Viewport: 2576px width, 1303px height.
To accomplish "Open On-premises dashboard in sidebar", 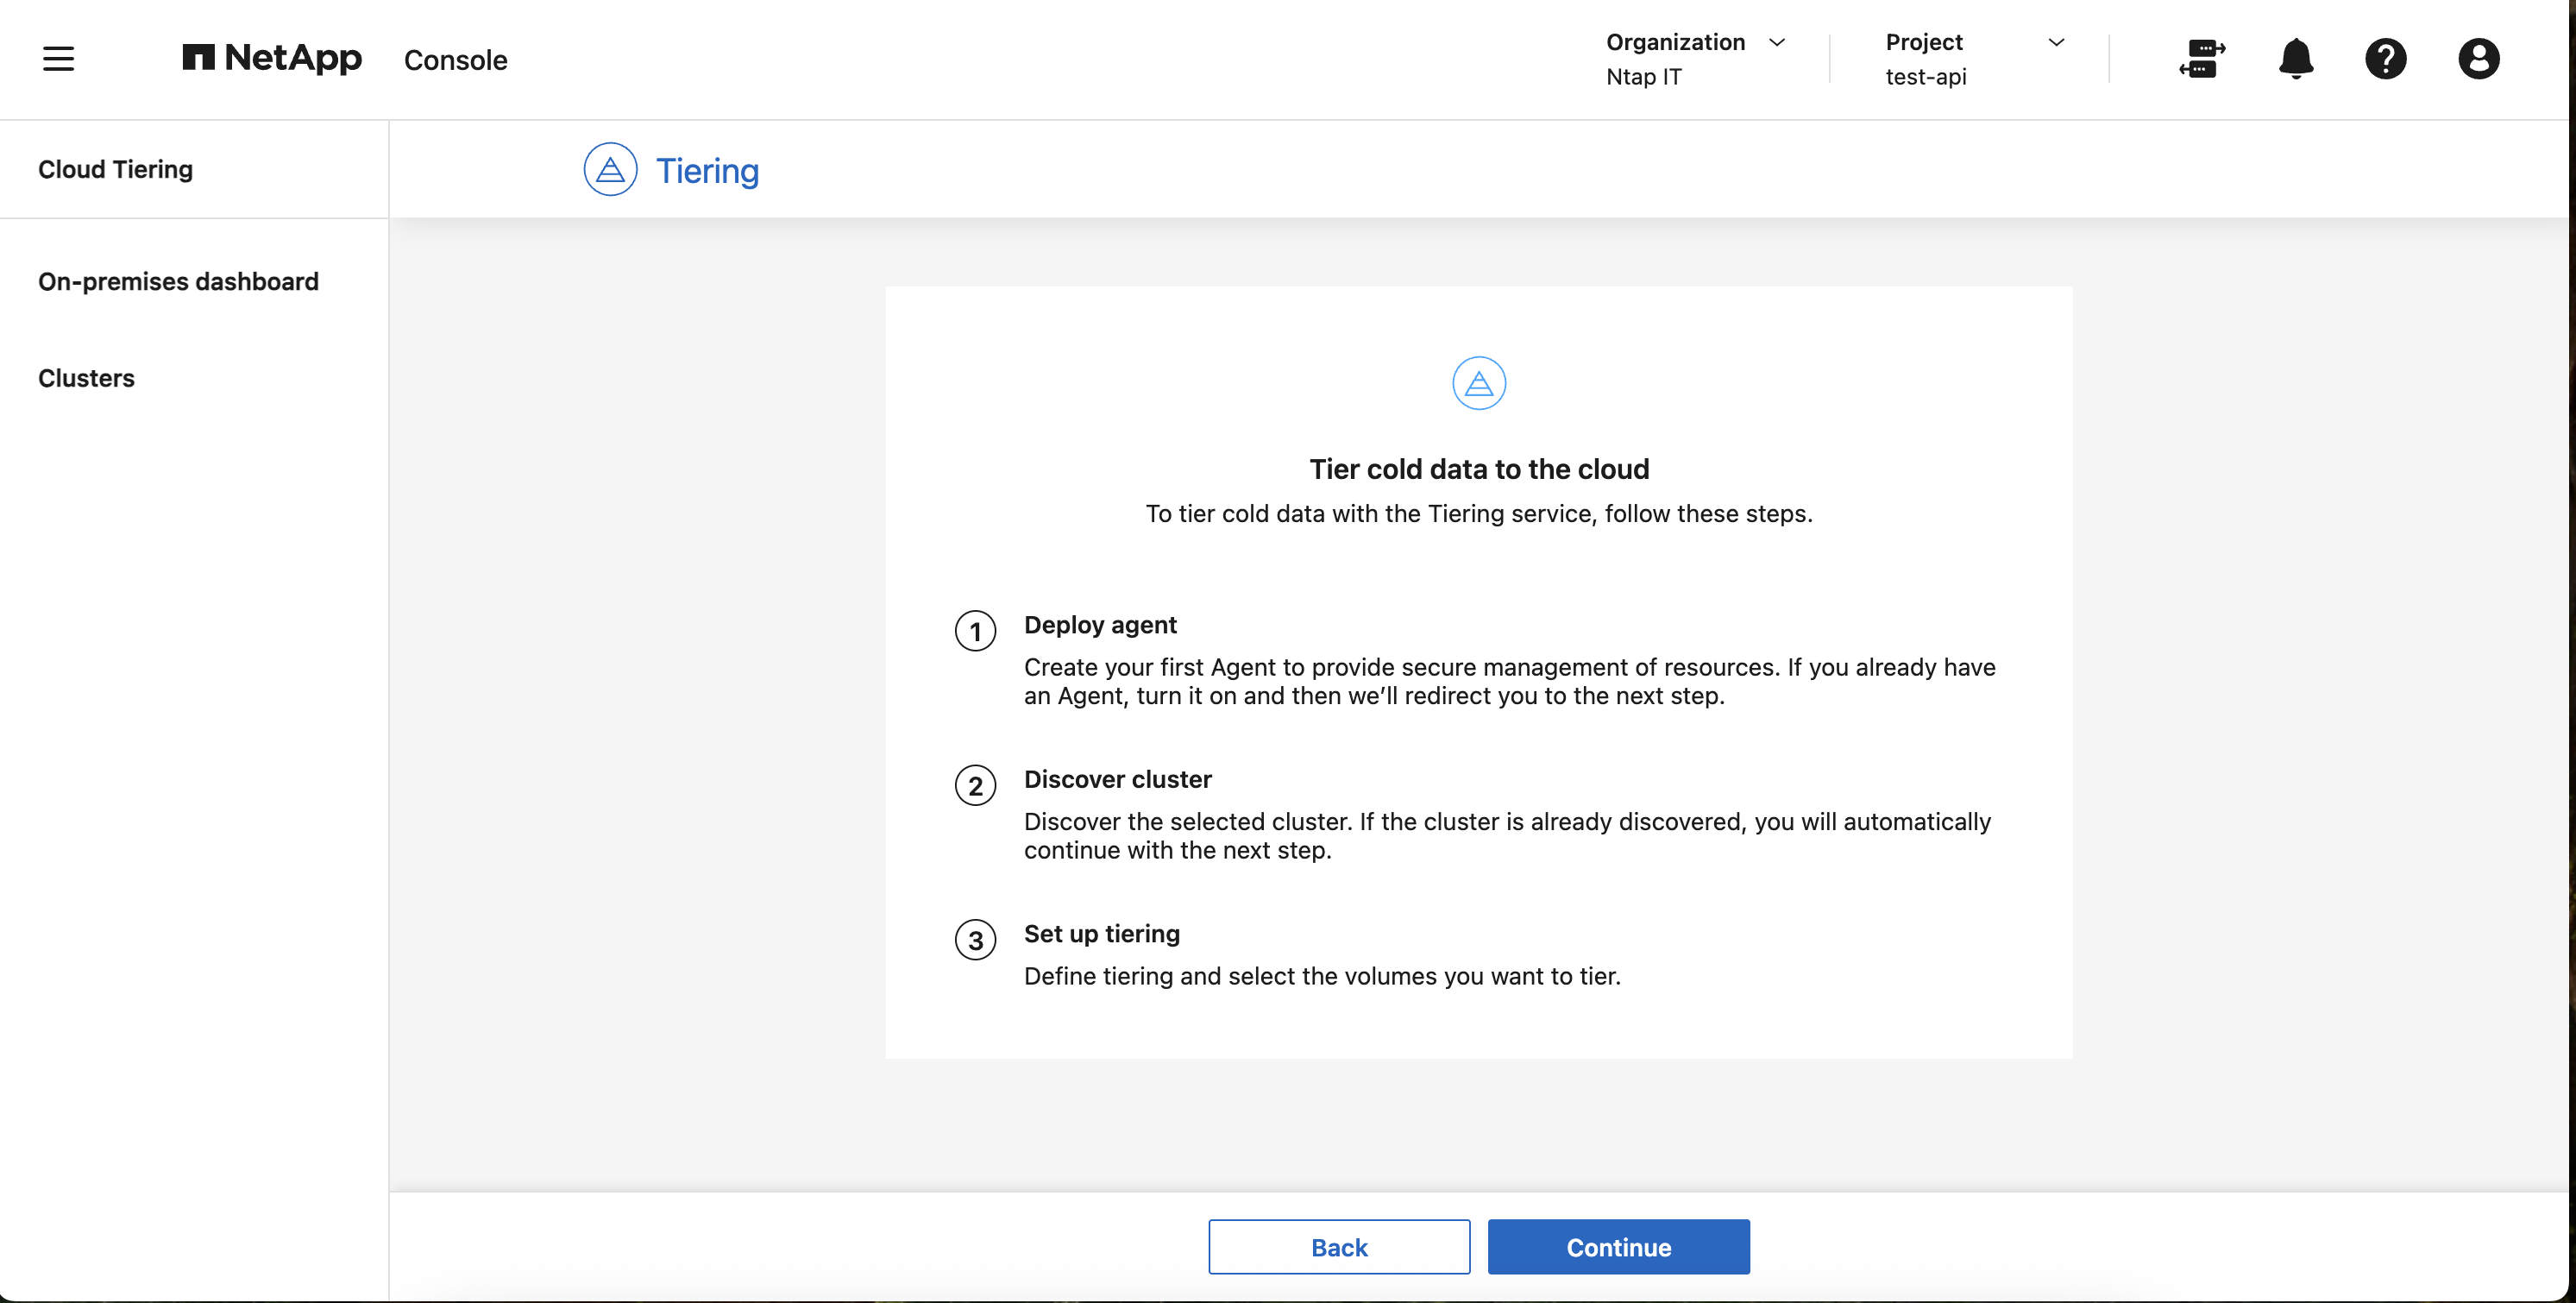I will click(x=178, y=282).
